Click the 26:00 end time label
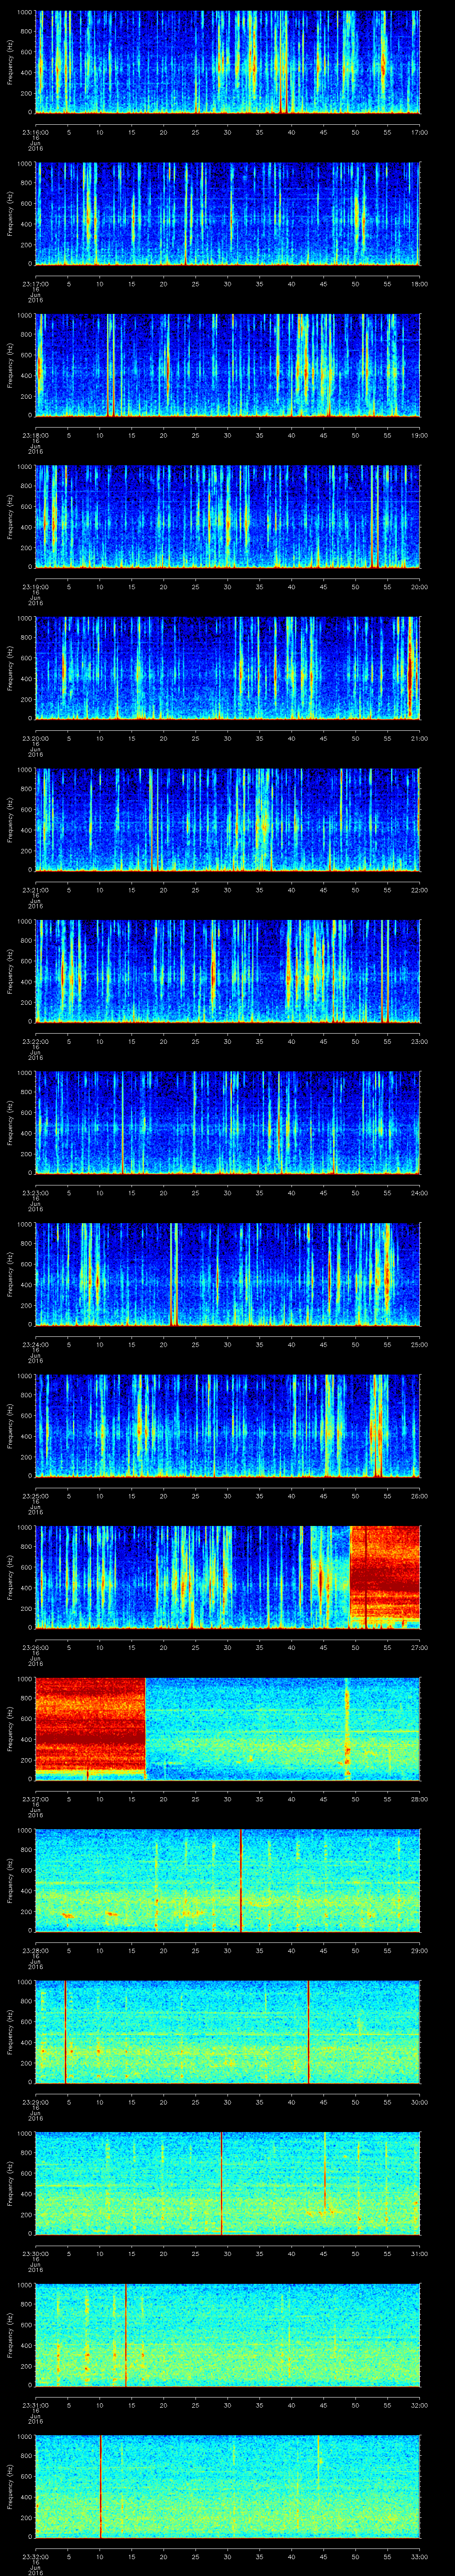 tap(420, 1496)
